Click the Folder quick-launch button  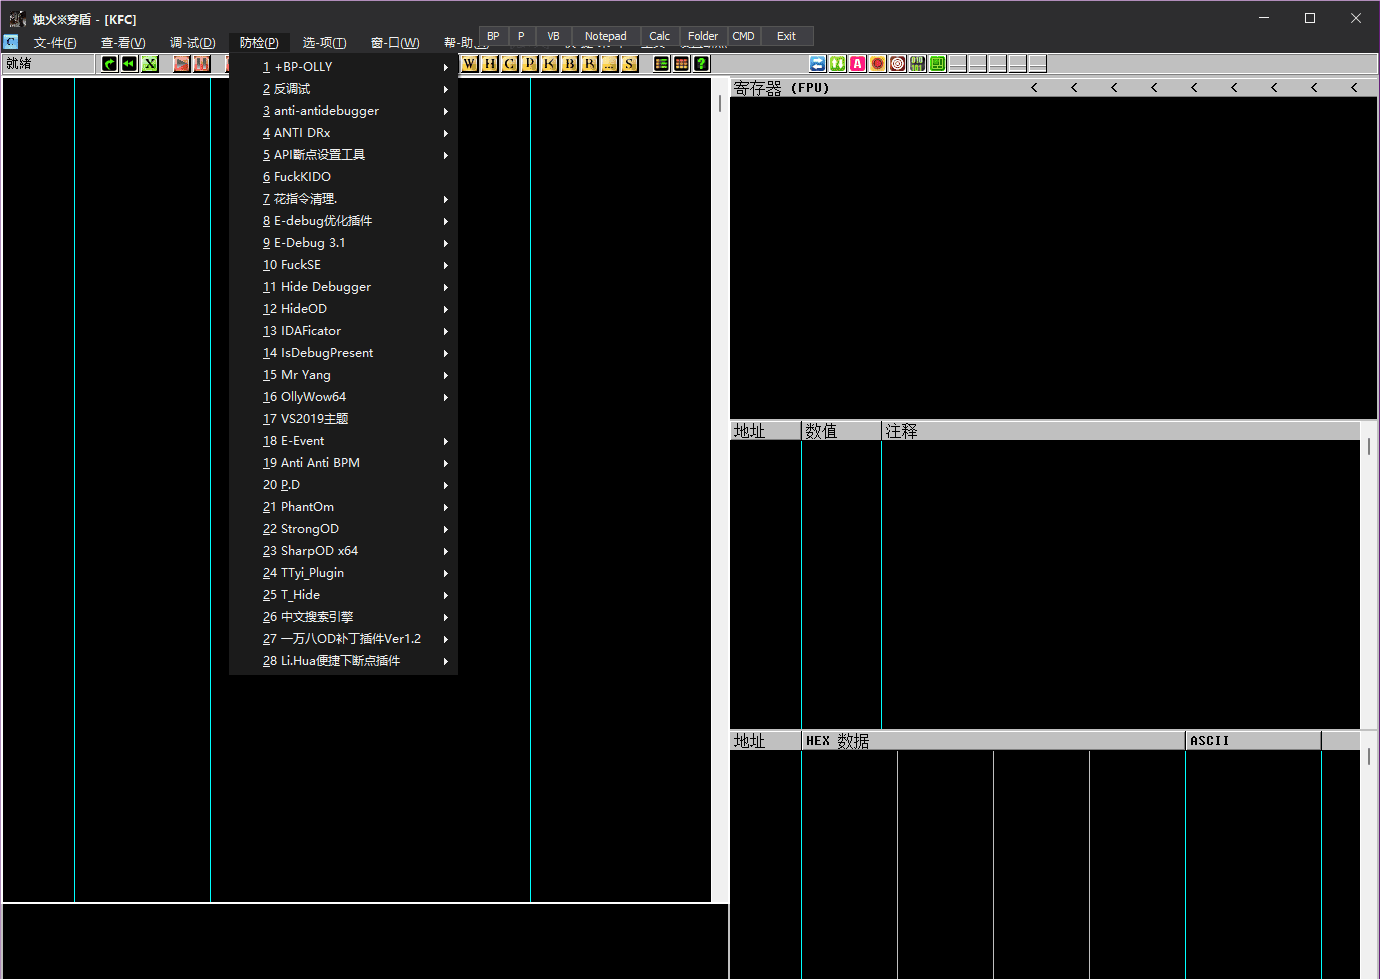tap(703, 36)
